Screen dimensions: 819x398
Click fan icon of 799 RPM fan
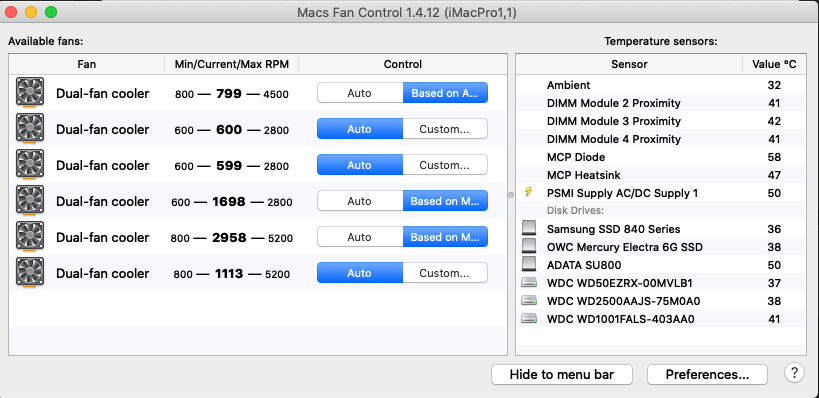pyautogui.click(x=30, y=93)
